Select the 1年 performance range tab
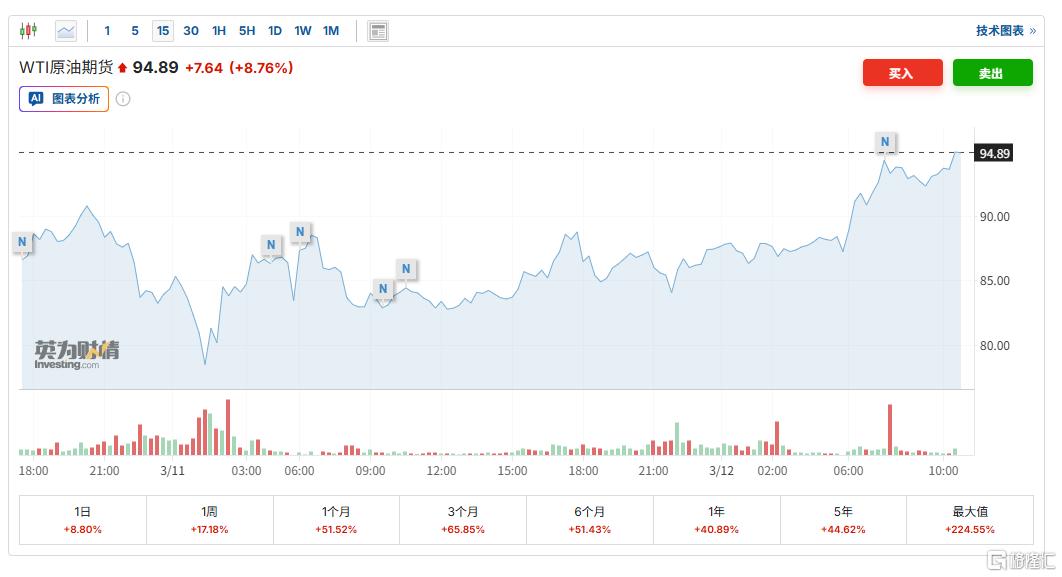The width and height of the screenshot is (1062, 577). [x=716, y=519]
